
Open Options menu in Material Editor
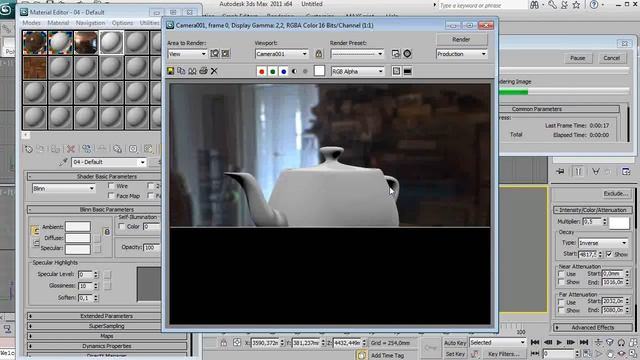tap(122, 23)
